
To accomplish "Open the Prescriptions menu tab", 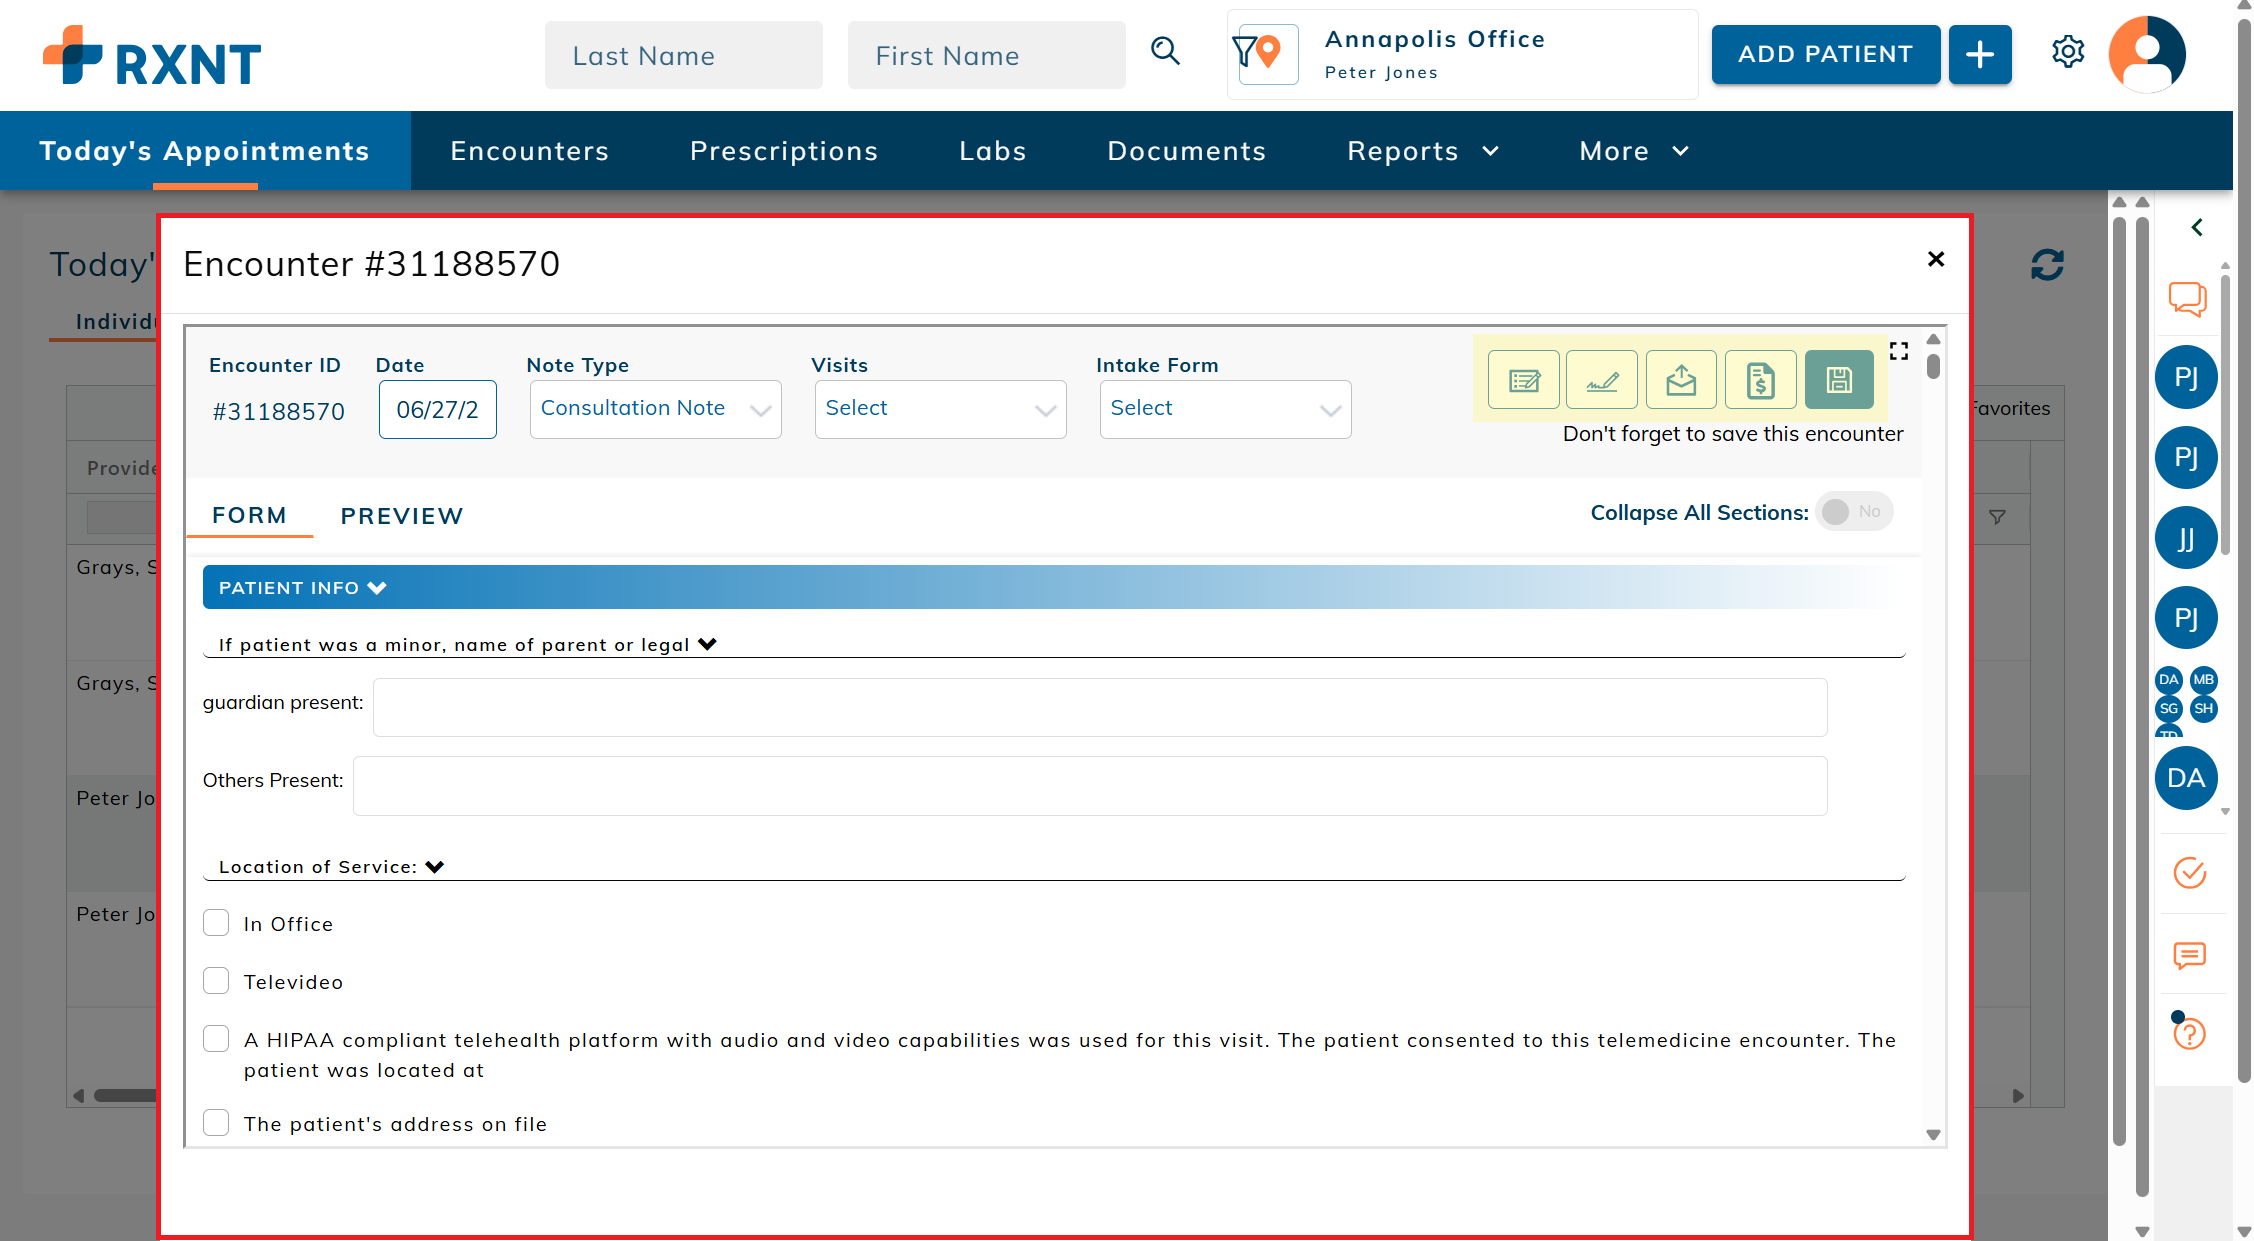I will [783, 151].
